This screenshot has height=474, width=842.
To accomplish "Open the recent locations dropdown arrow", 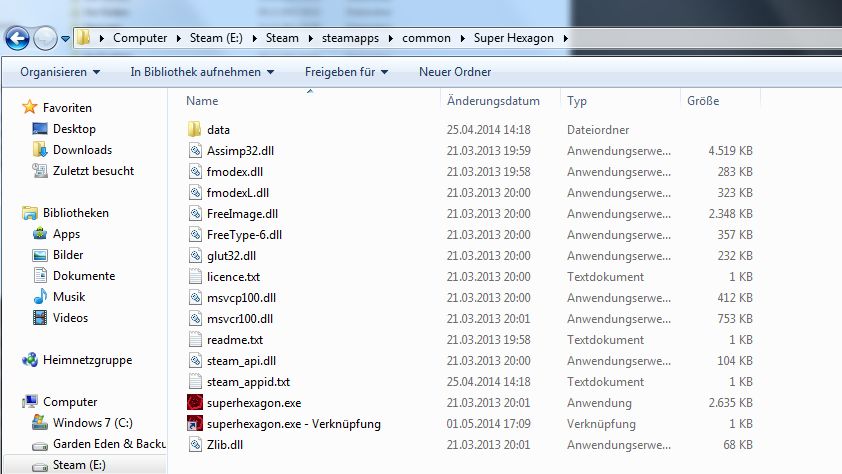I will click(x=66, y=39).
